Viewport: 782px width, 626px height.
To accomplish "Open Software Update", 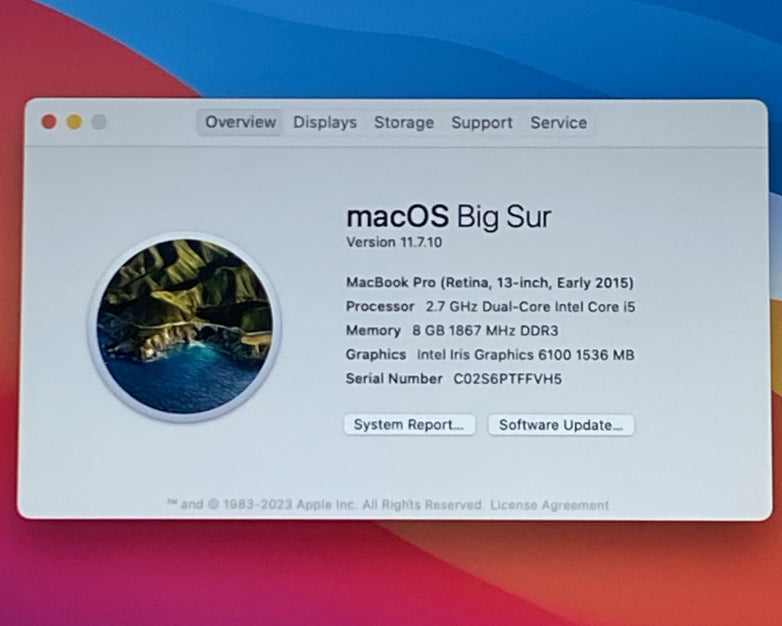I will pyautogui.click(x=561, y=425).
